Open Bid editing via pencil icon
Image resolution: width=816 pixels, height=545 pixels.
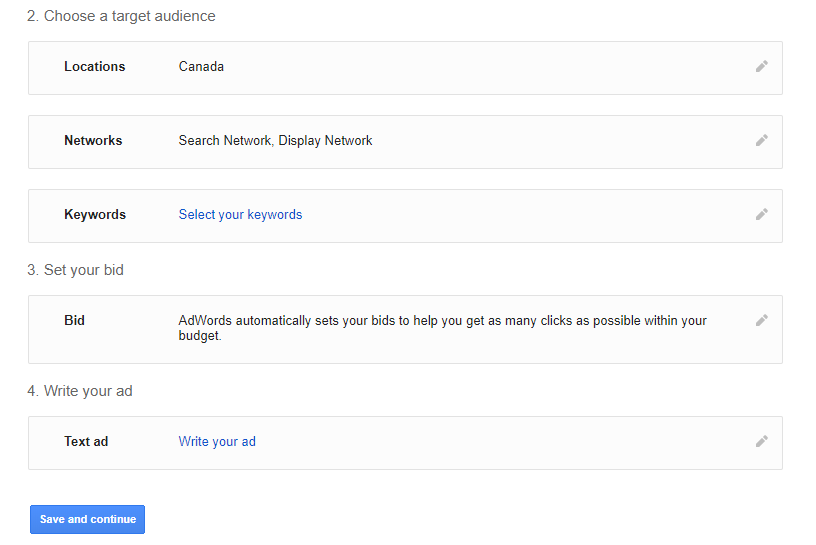761,321
